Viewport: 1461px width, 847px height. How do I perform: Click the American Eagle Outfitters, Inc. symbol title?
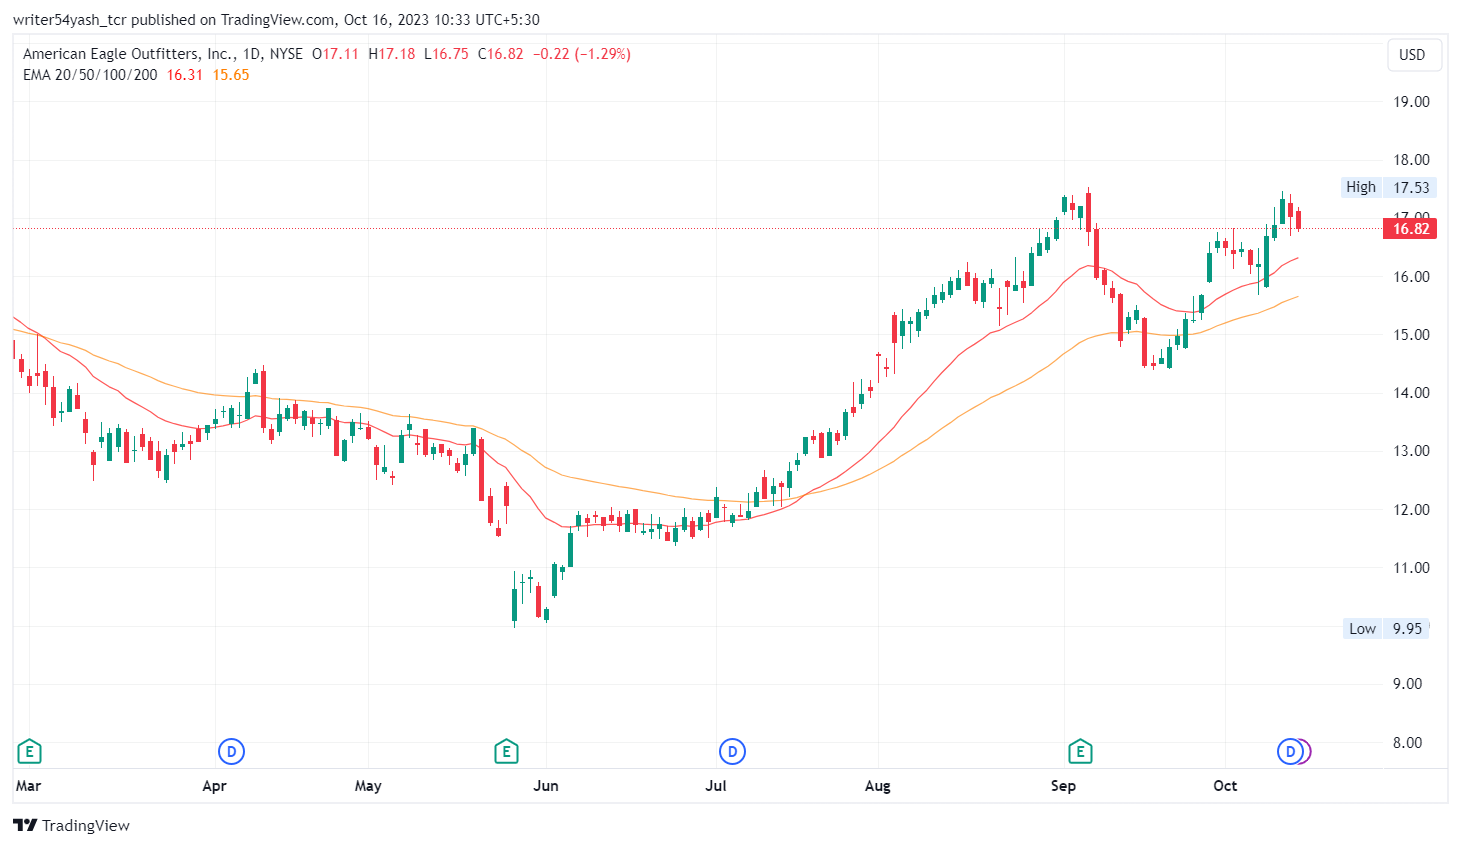click(129, 54)
